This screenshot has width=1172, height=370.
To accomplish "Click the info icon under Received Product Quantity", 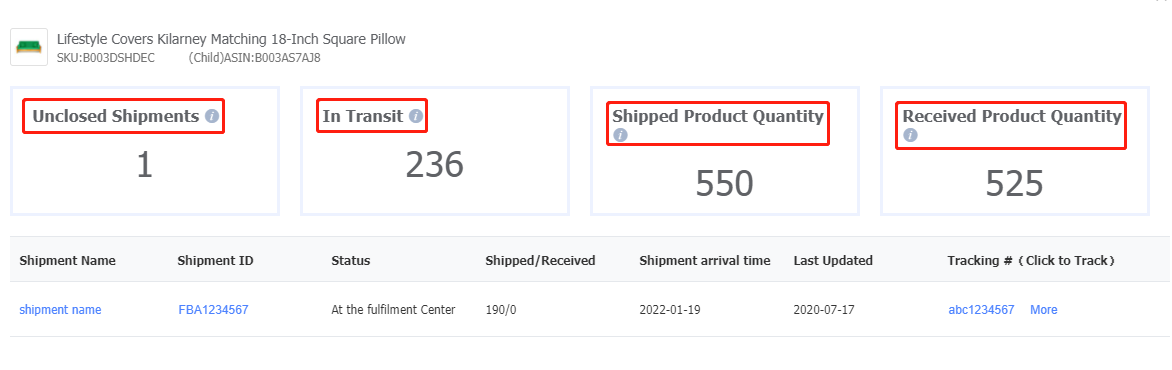I will click(x=910, y=135).
